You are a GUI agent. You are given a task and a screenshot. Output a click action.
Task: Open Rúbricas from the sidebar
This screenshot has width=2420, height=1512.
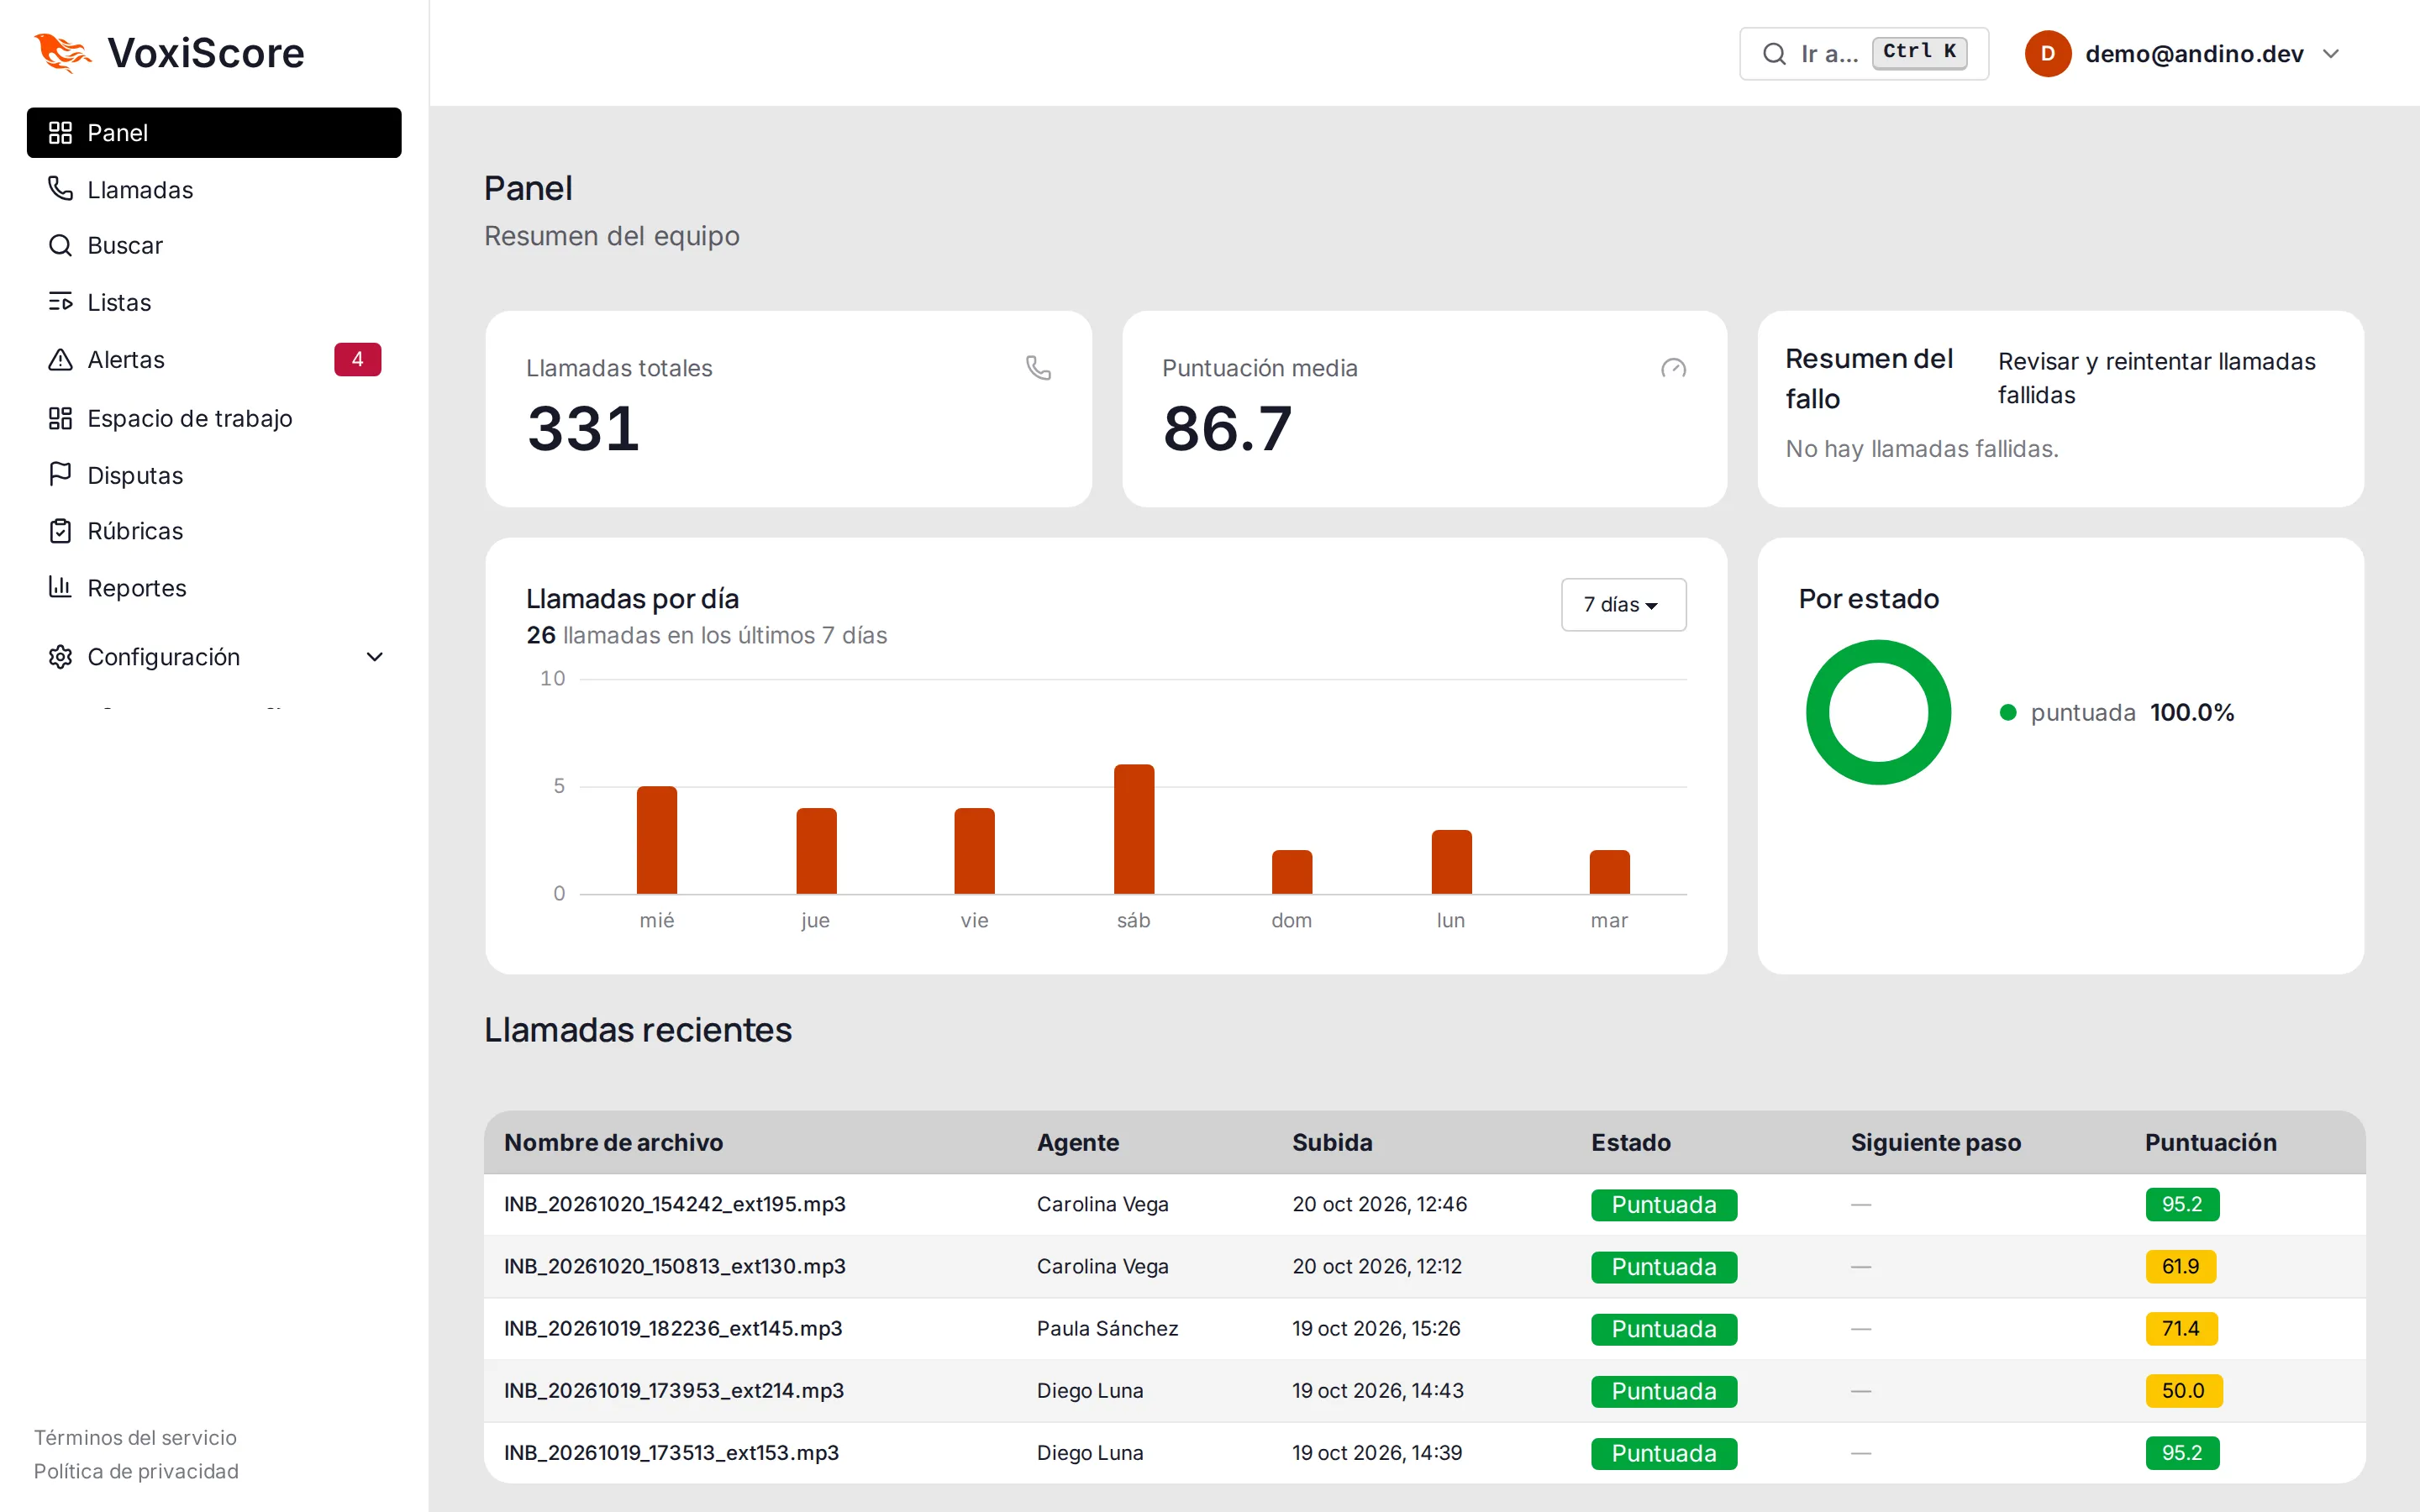[x=214, y=531]
